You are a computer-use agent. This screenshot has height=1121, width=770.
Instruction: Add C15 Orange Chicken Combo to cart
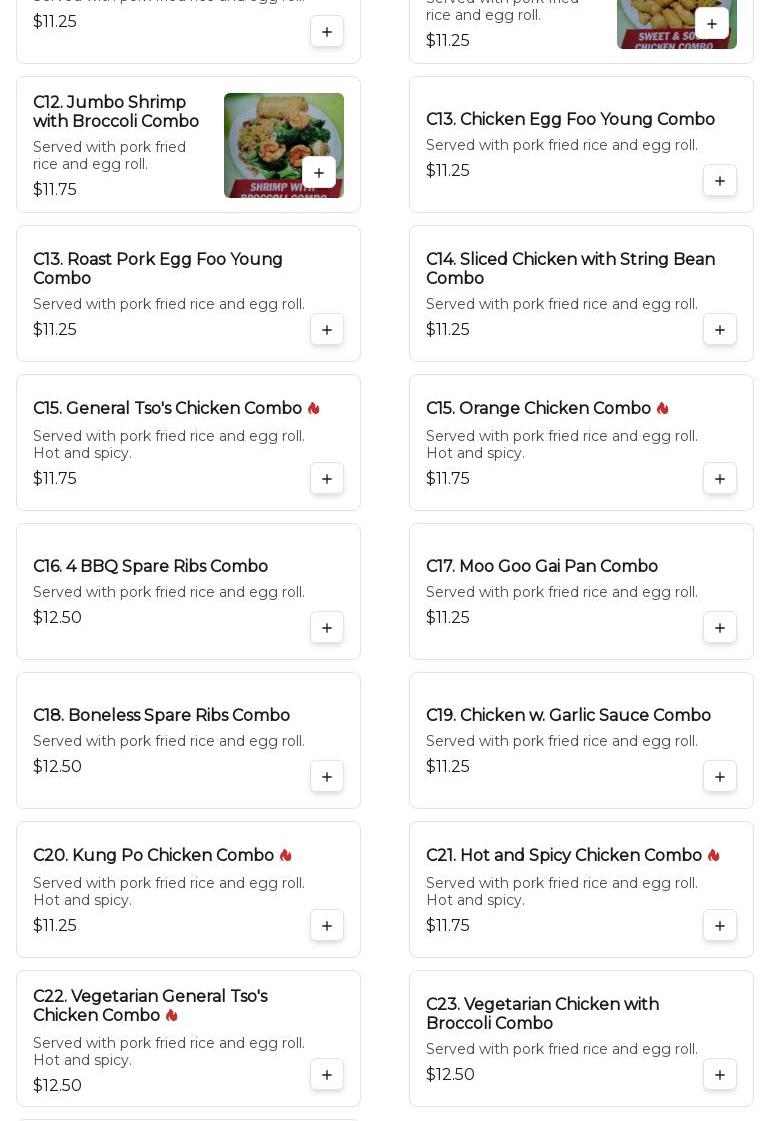click(720, 478)
